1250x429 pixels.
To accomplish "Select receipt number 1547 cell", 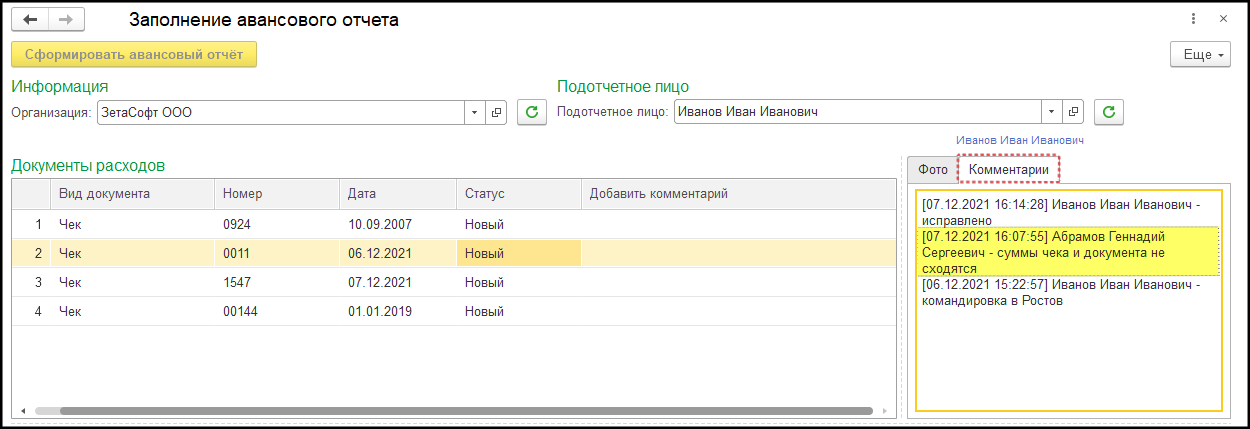I will (278, 283).
